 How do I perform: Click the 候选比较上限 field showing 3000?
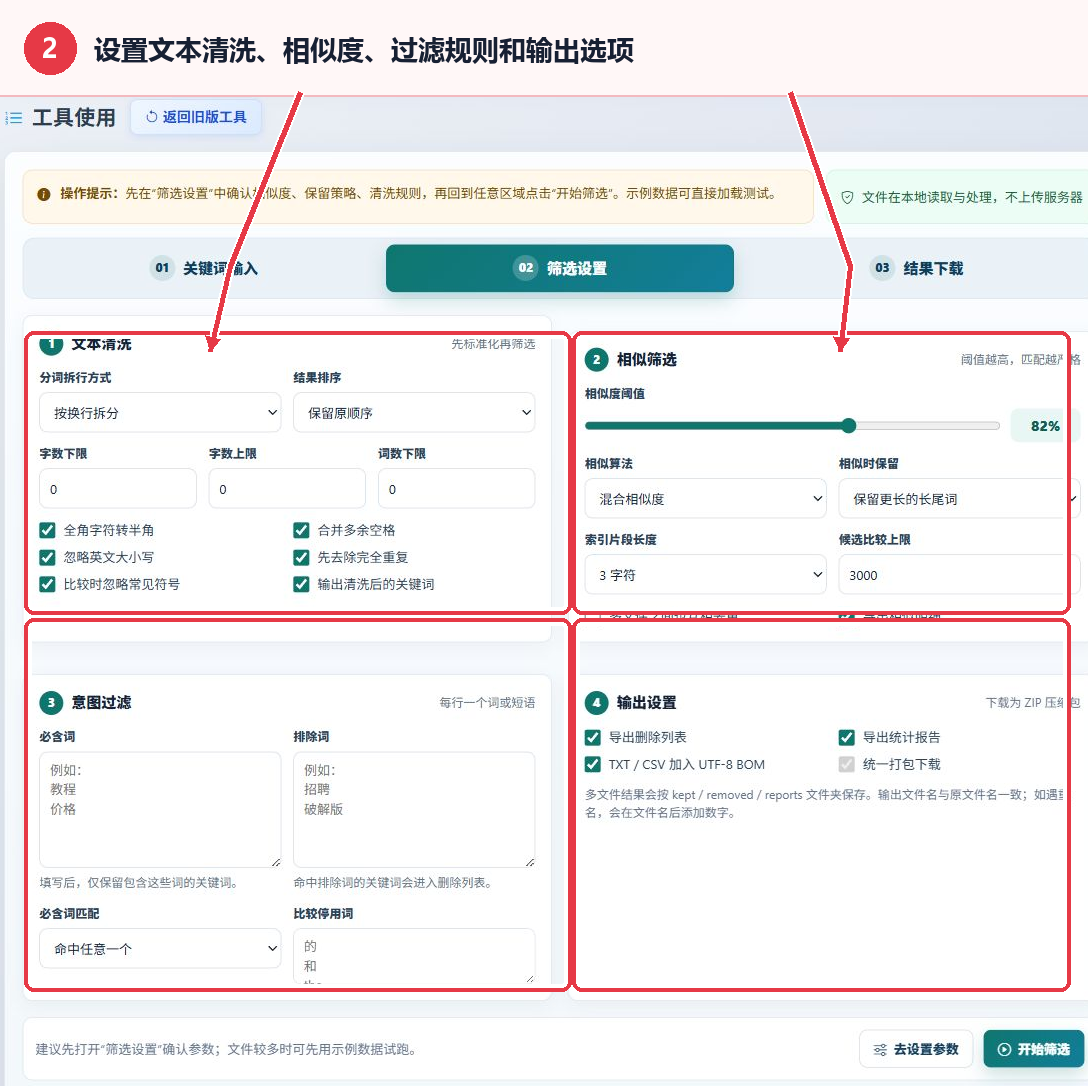coord(959,575)
